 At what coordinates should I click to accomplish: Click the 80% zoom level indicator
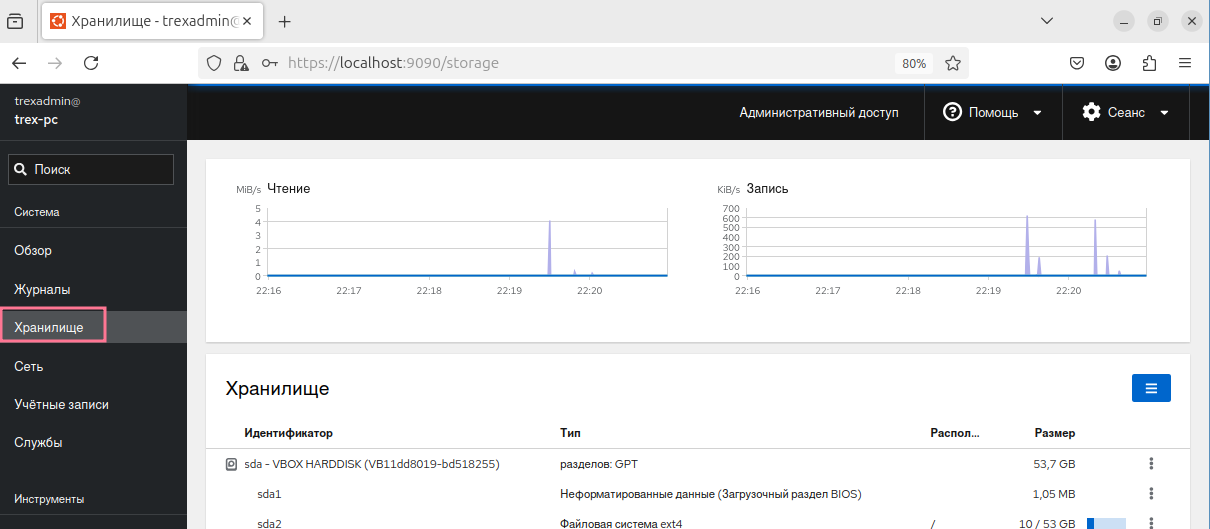pos(914,63)
